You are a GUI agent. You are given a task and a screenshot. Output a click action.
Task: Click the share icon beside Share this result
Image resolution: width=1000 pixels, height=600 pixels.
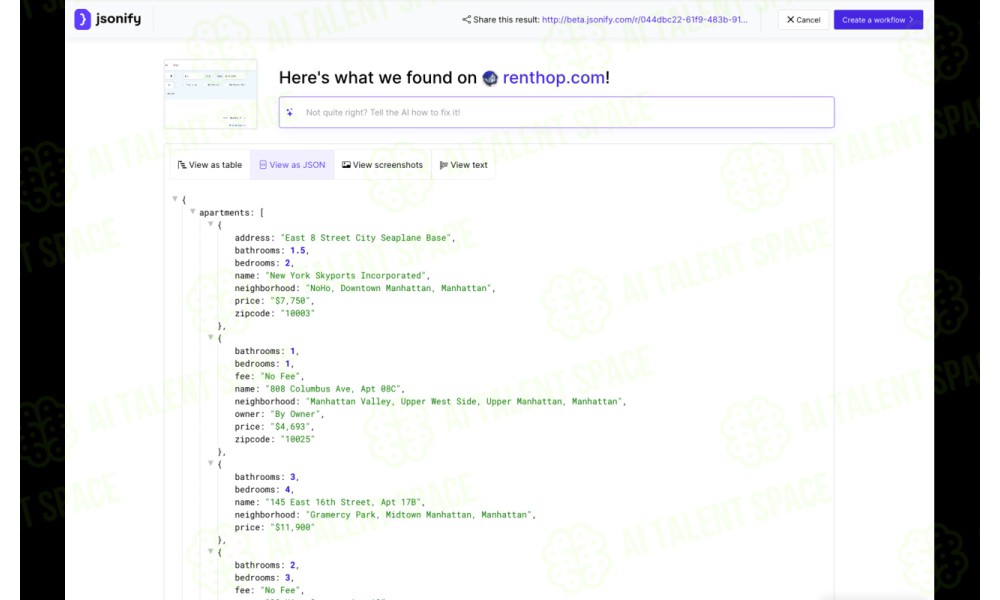(466, 20)
